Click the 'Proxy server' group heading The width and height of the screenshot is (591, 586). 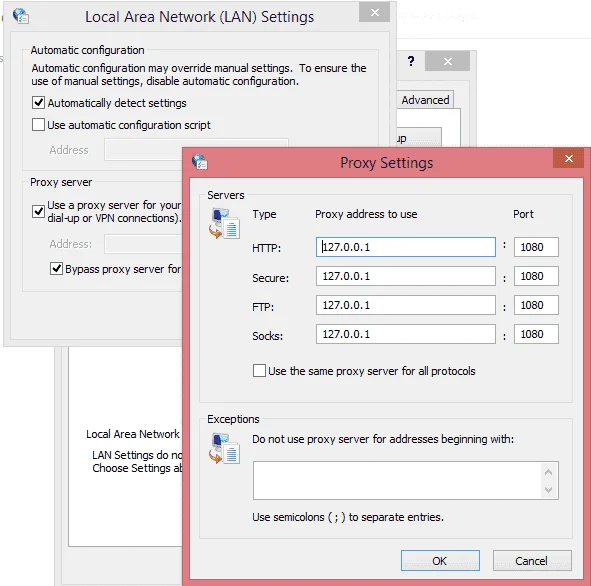[x=61, y=182]
